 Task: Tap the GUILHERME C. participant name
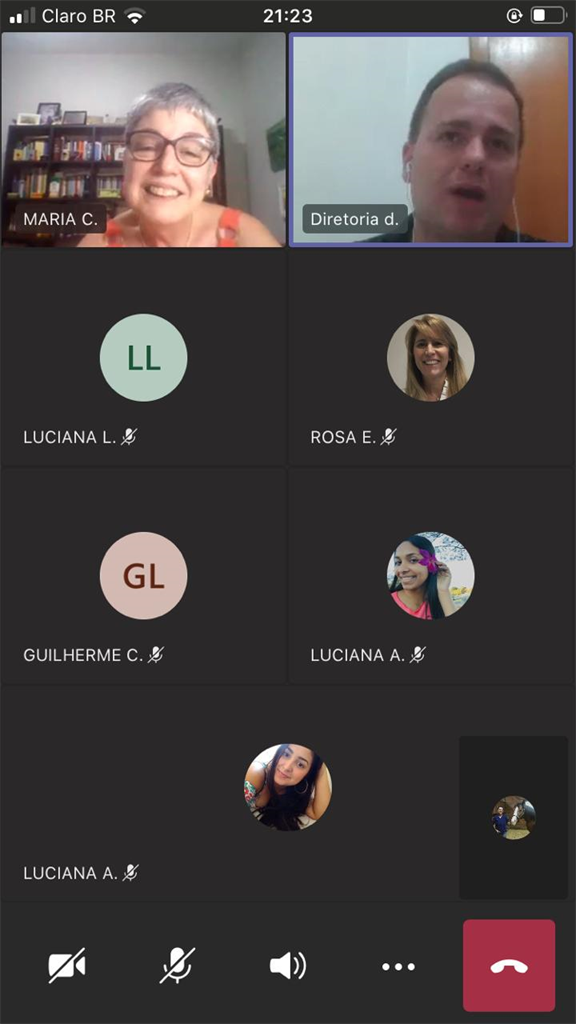83,655
